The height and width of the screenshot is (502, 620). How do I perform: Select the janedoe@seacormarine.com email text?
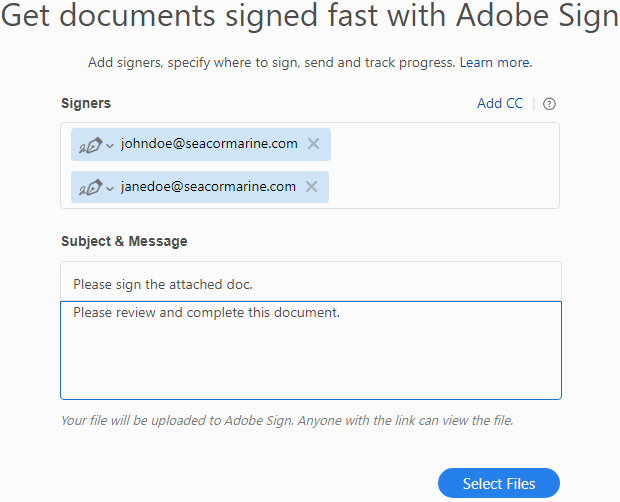coord(208,187)
